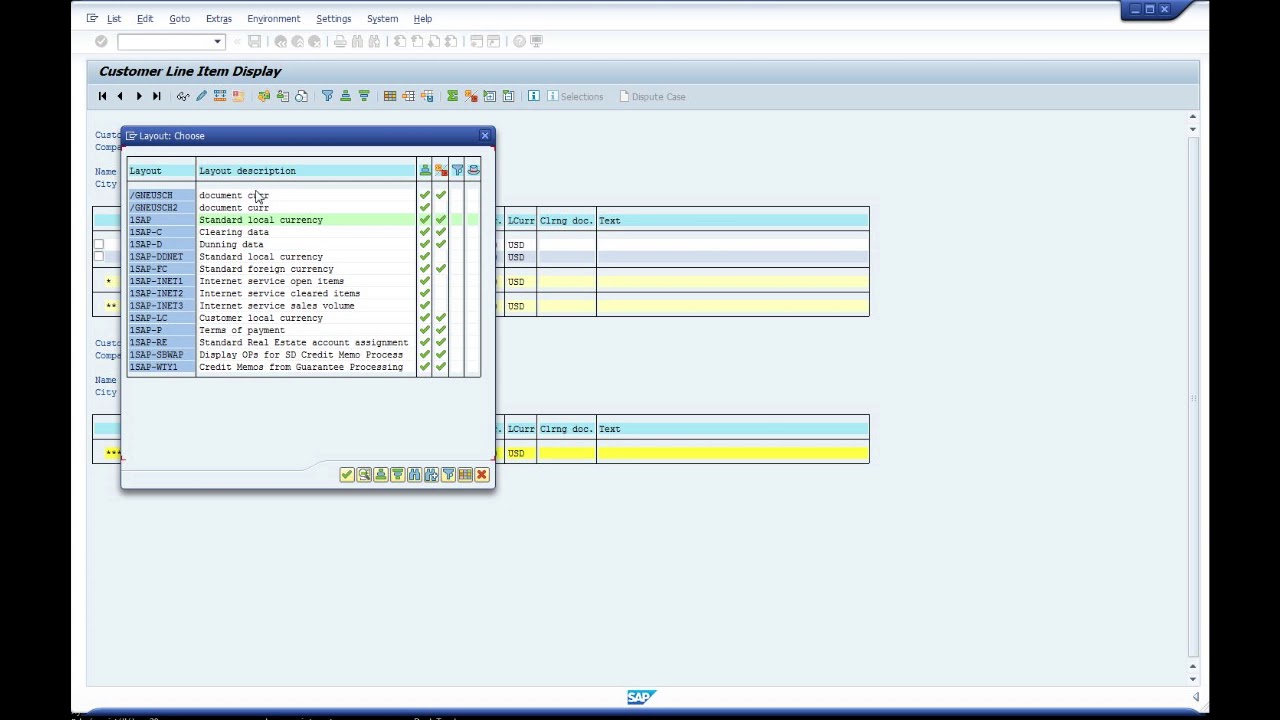Cancel the dialog with the red X button

tap(482, 474)
